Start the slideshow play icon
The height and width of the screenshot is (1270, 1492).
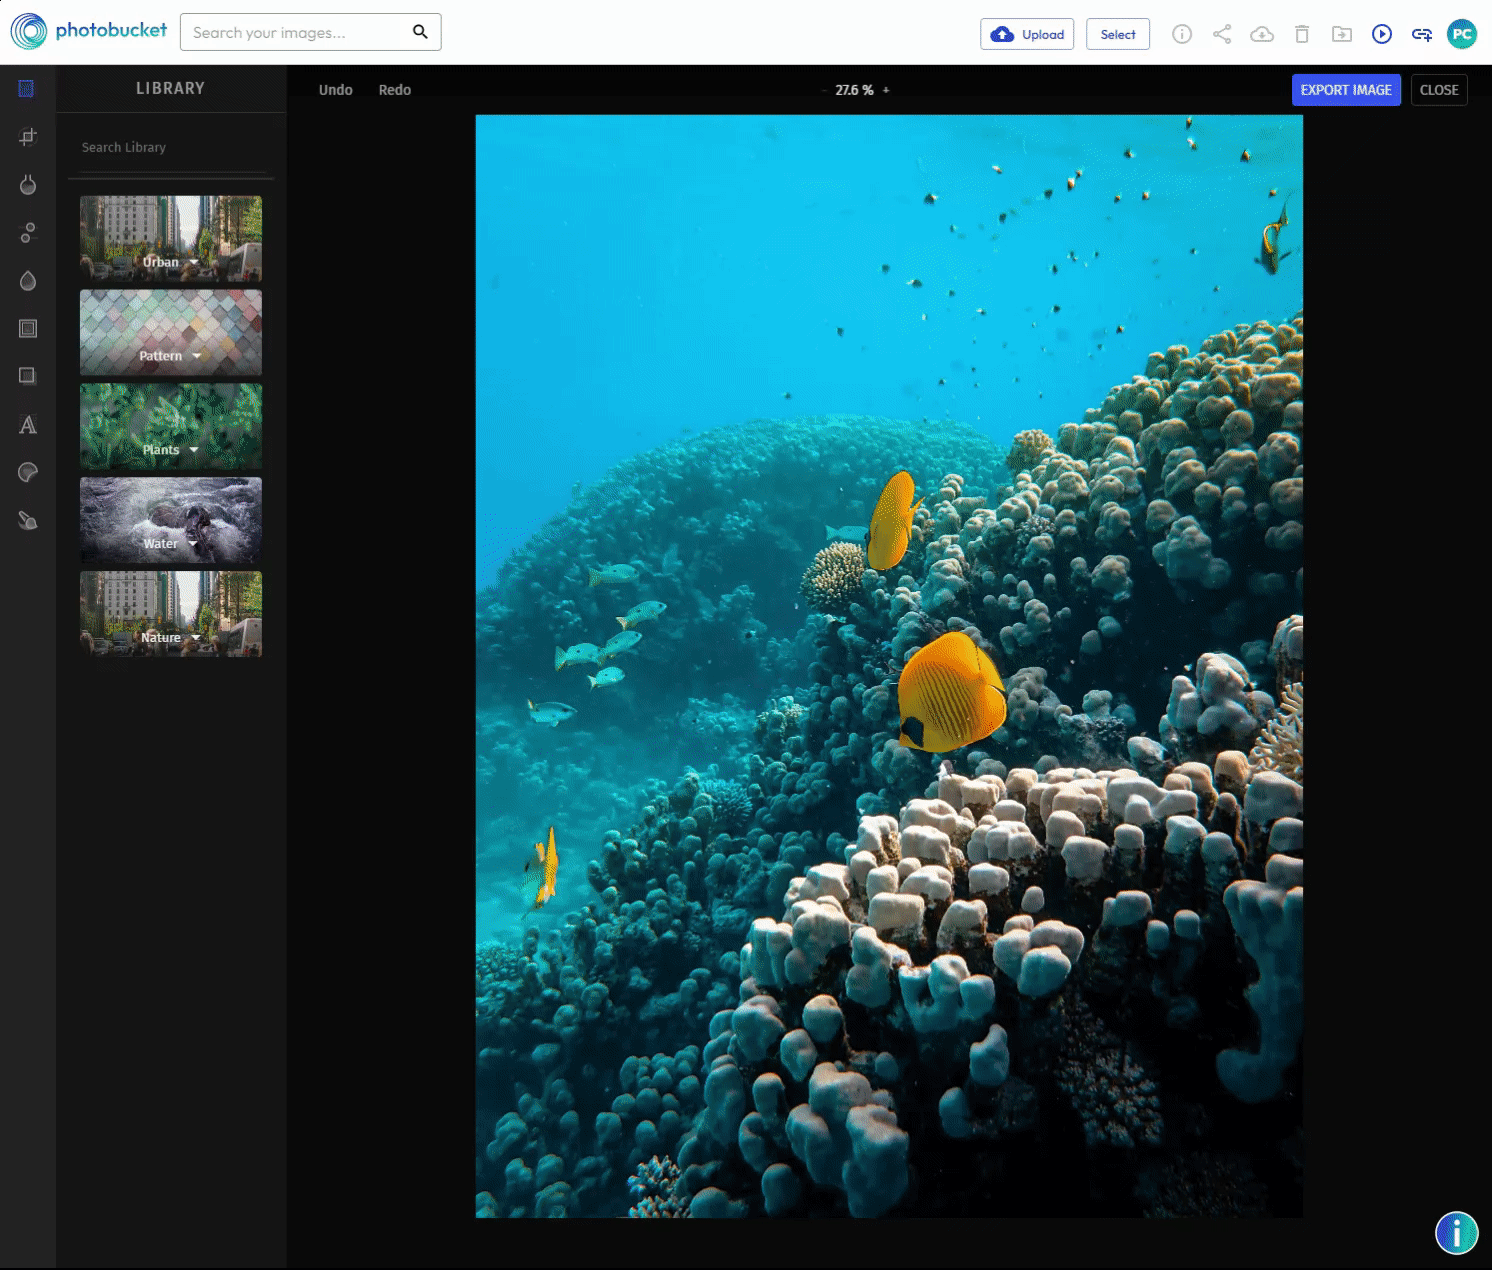pyautogui.click(x=1382, y=34)
